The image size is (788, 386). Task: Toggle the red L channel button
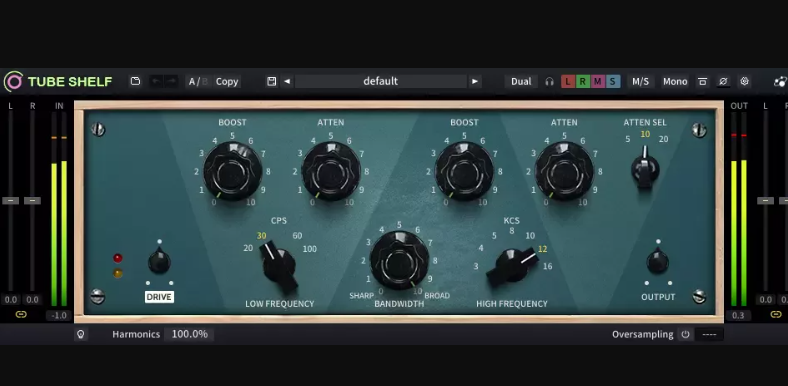(x=568, y=81)
